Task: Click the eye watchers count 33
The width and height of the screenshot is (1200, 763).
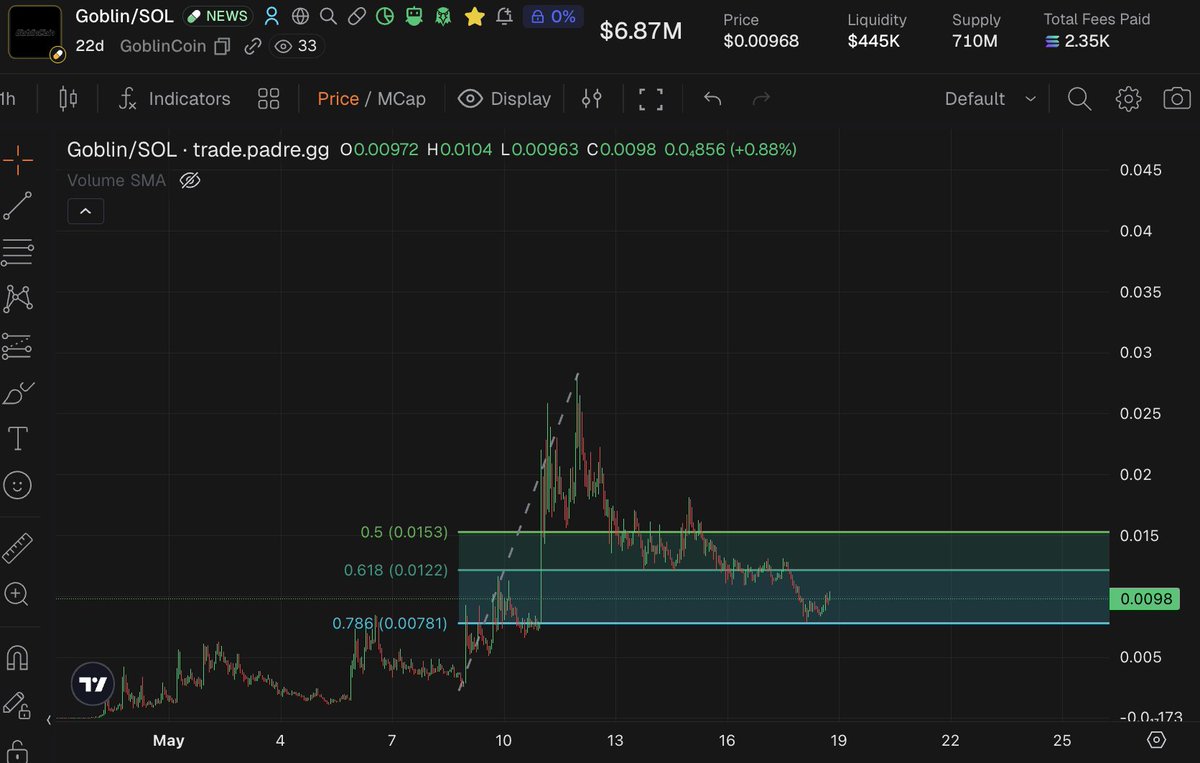Action: coord(296,46)
